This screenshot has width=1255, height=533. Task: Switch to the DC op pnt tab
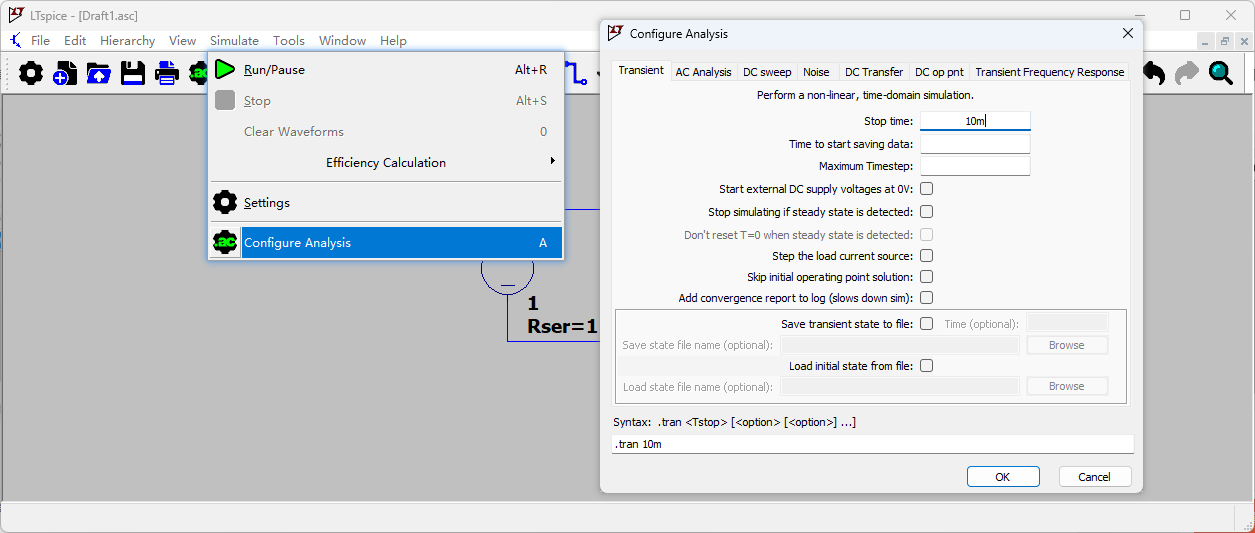[939, 72]
